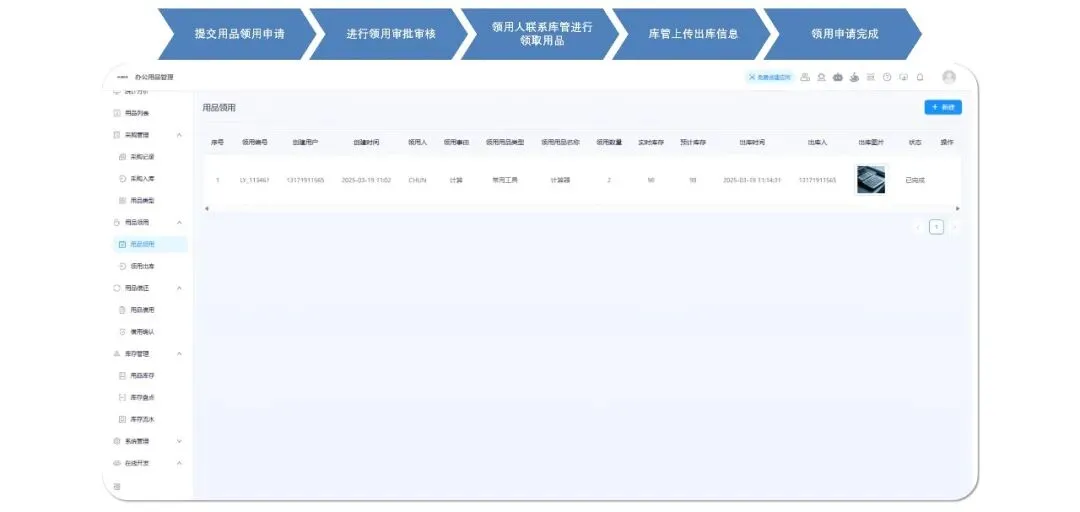Image resolution: width=1080 pixels, height=512 pixels.
Task: Open the user avatar menu
Action: [x=949, y=77]
